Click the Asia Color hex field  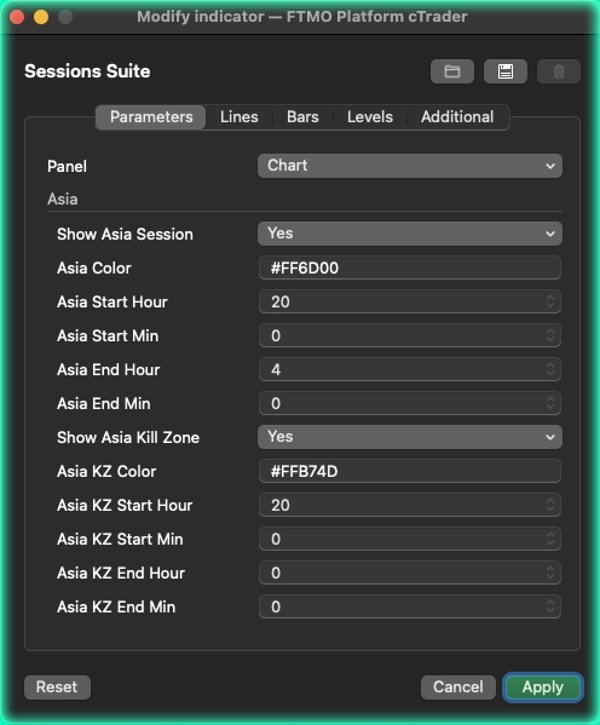click(410, 268)
